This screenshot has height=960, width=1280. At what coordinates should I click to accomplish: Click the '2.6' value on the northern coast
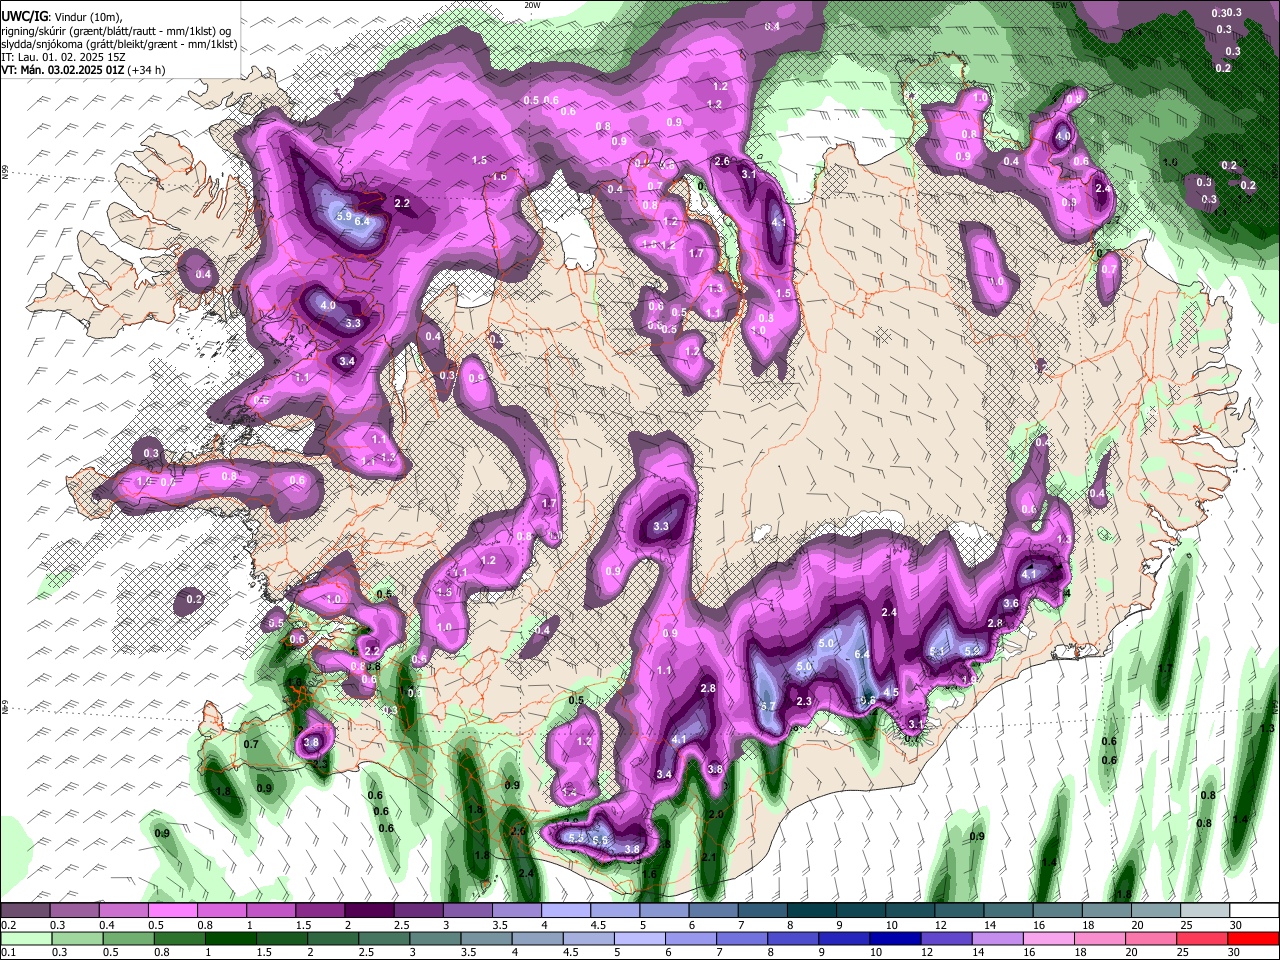tap(722, 161)
